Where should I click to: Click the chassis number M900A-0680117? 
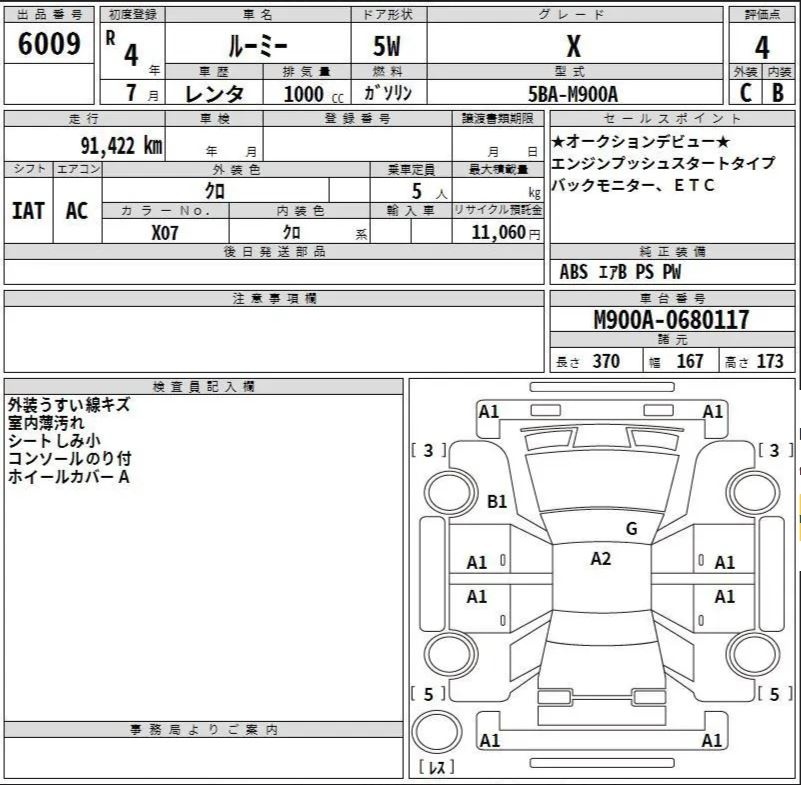(x=672, y=321)
